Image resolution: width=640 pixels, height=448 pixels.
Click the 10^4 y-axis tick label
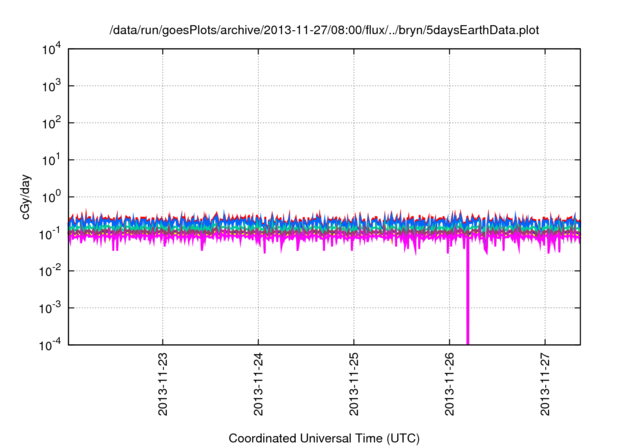click(x=51, y=49)
